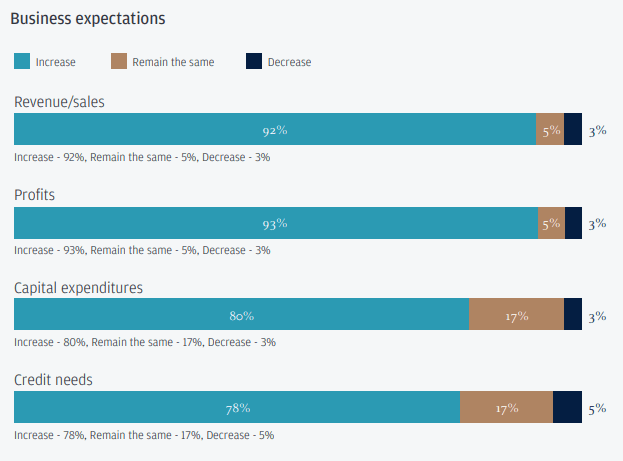Click the Capital expenditures 80% teal segment
The width and height of the screenshot is (623, 461).
[x=241, y=315]
